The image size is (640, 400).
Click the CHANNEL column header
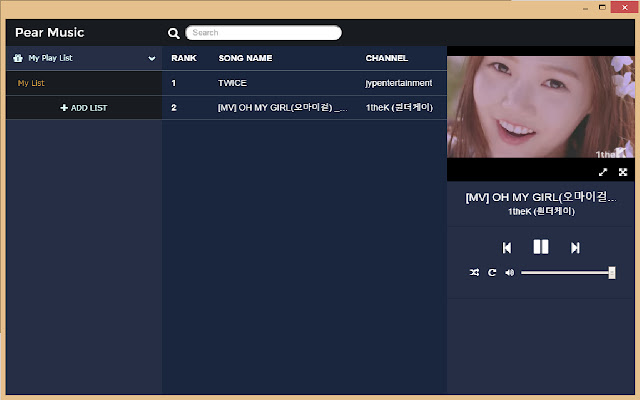pos(387,58)
